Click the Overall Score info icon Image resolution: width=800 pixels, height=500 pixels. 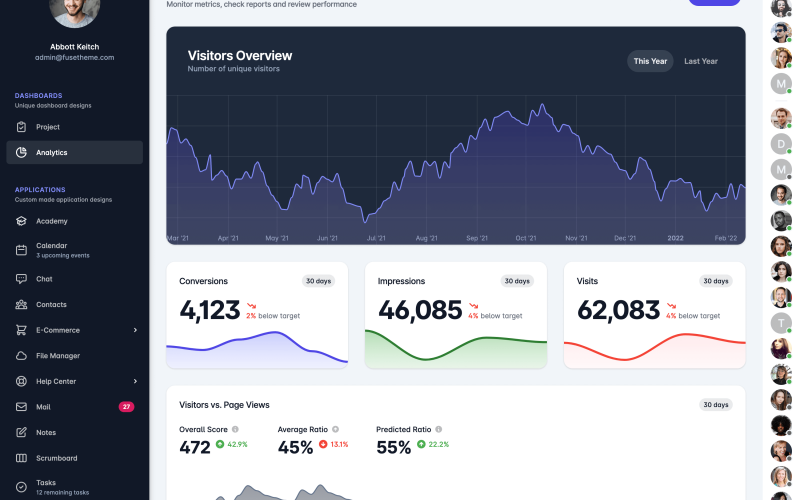point(235,429)
